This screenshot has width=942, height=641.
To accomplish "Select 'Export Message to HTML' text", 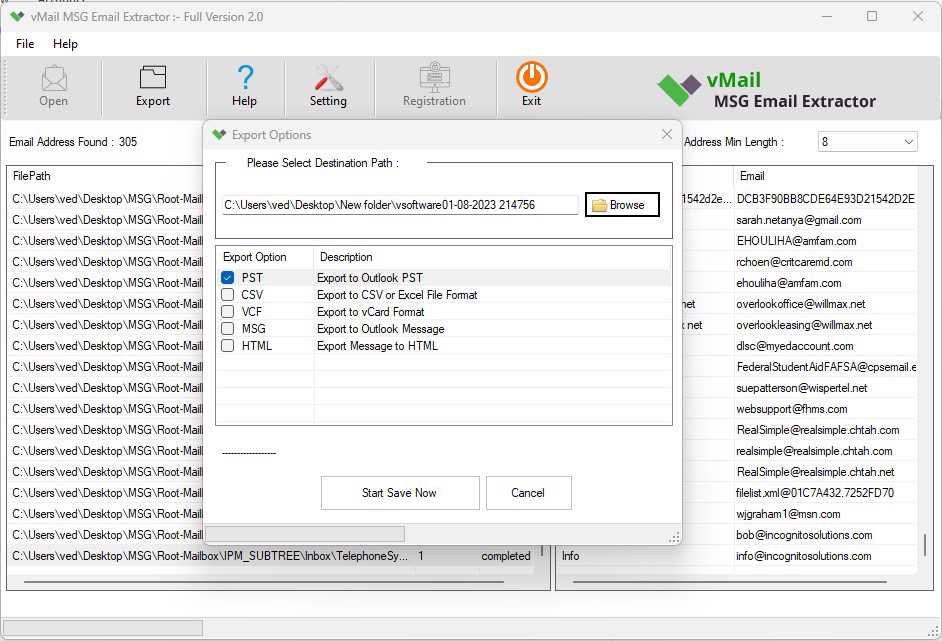I will pos(377,345).
